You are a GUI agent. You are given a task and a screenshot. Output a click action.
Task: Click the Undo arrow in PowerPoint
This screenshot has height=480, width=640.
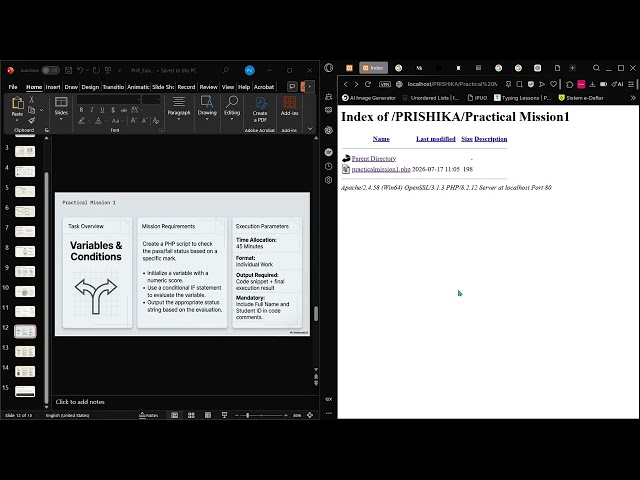click(80, 70)
